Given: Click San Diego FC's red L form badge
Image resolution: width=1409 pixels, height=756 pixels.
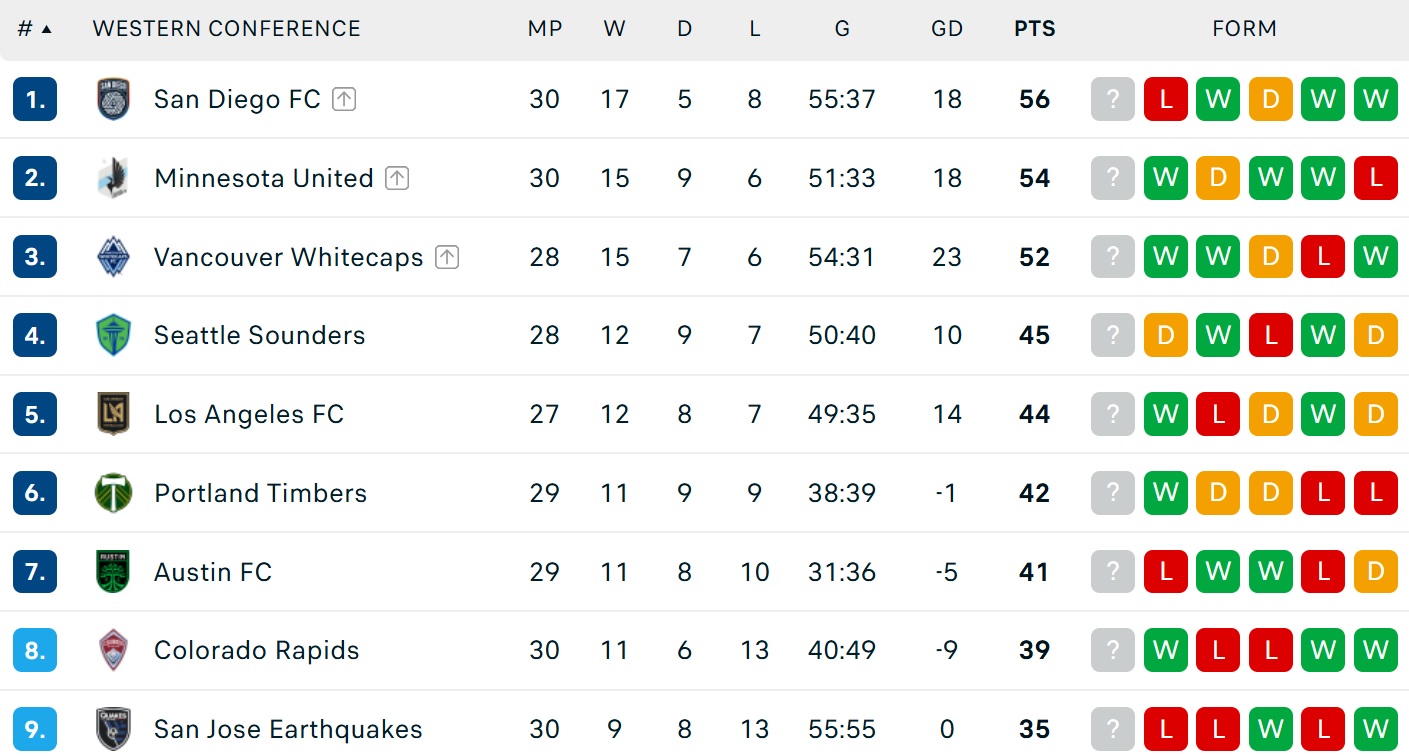Looking at the screenshot, I should point(1166,99).
